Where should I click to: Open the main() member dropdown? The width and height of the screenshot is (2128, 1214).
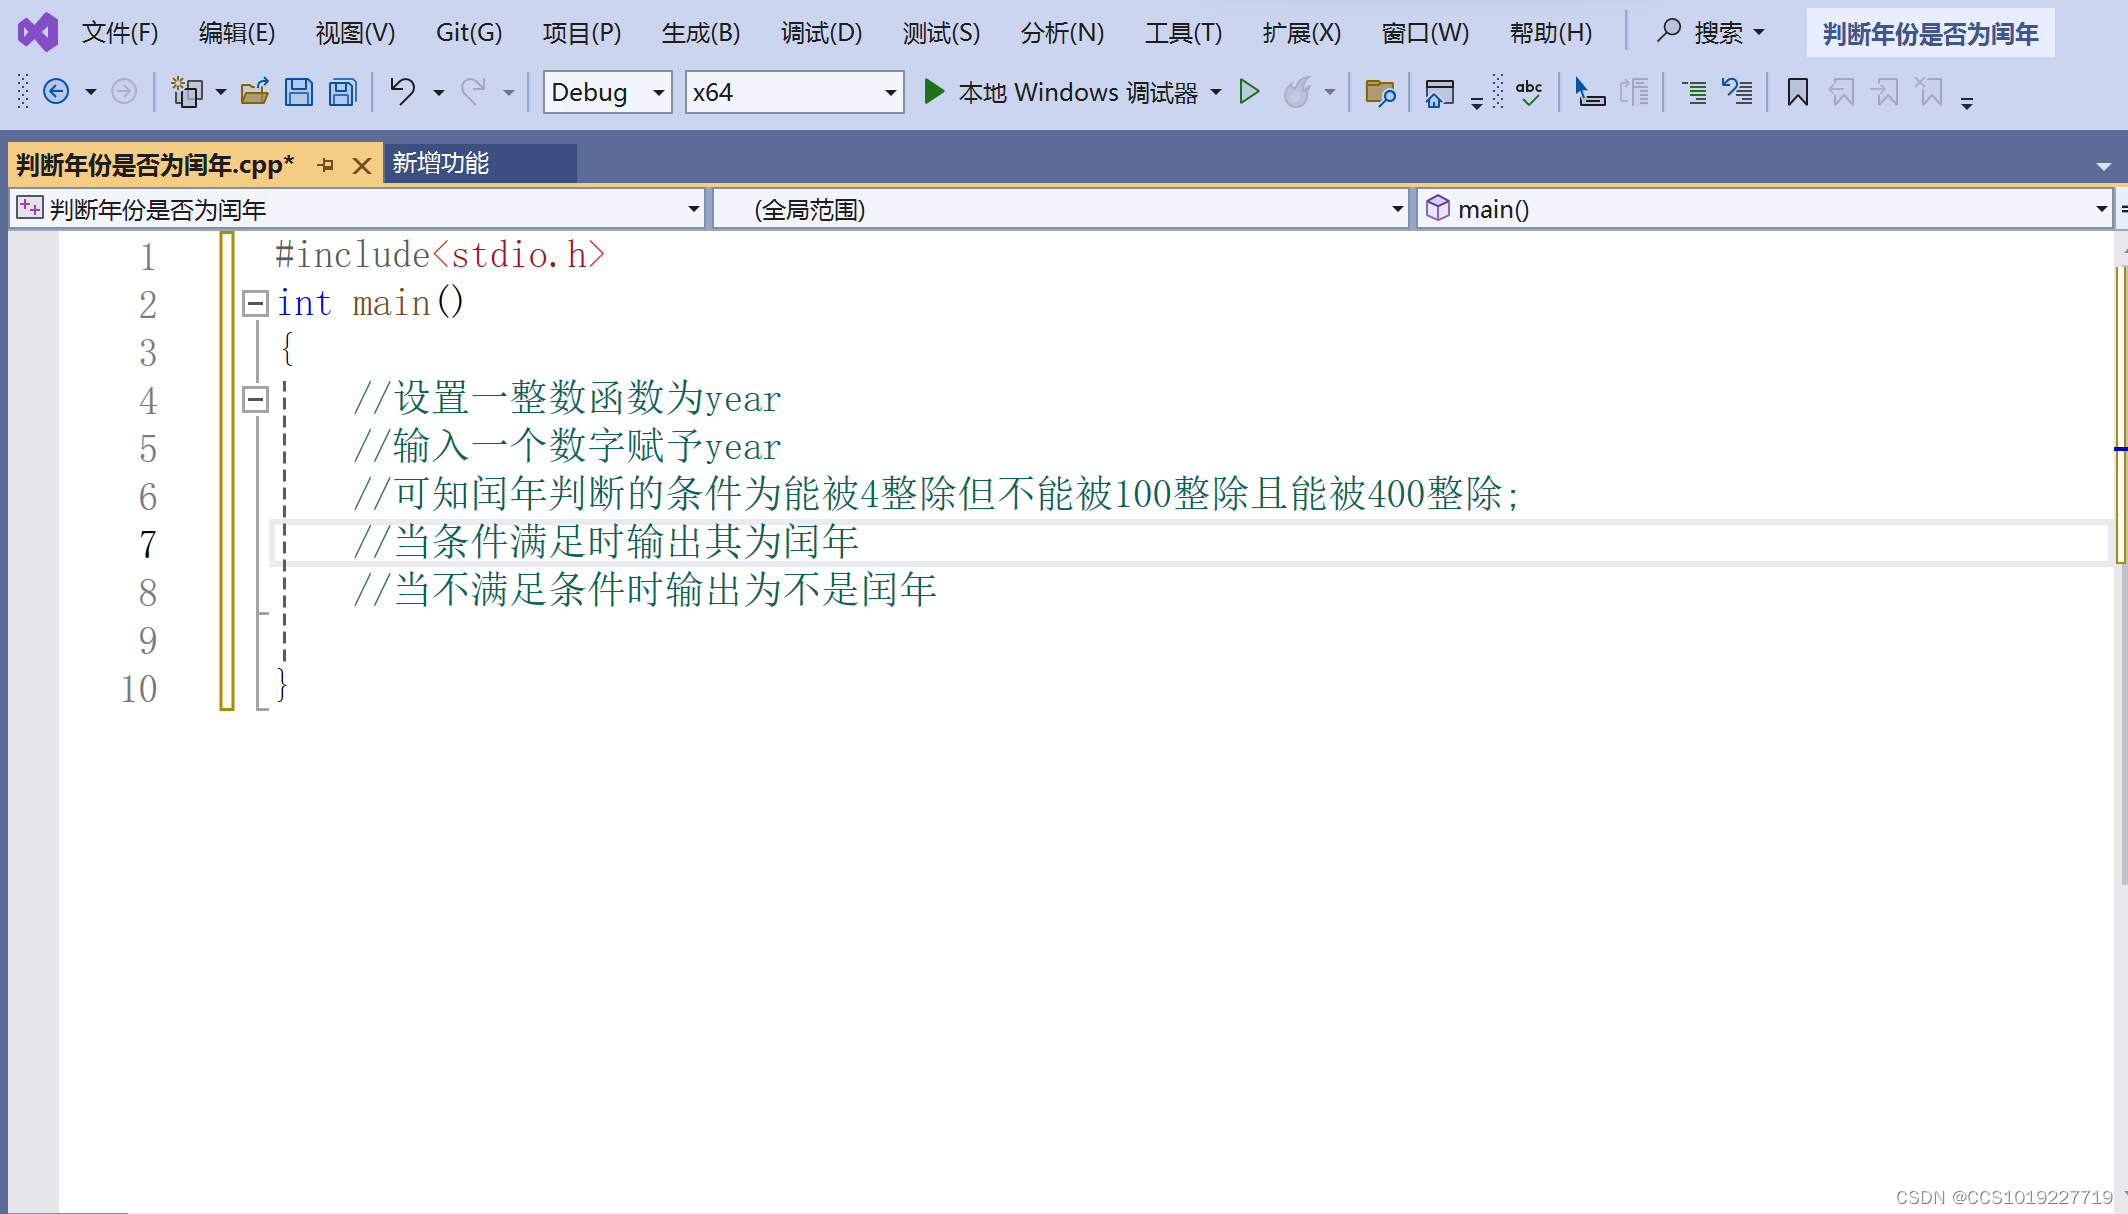tap(1765, 209)
